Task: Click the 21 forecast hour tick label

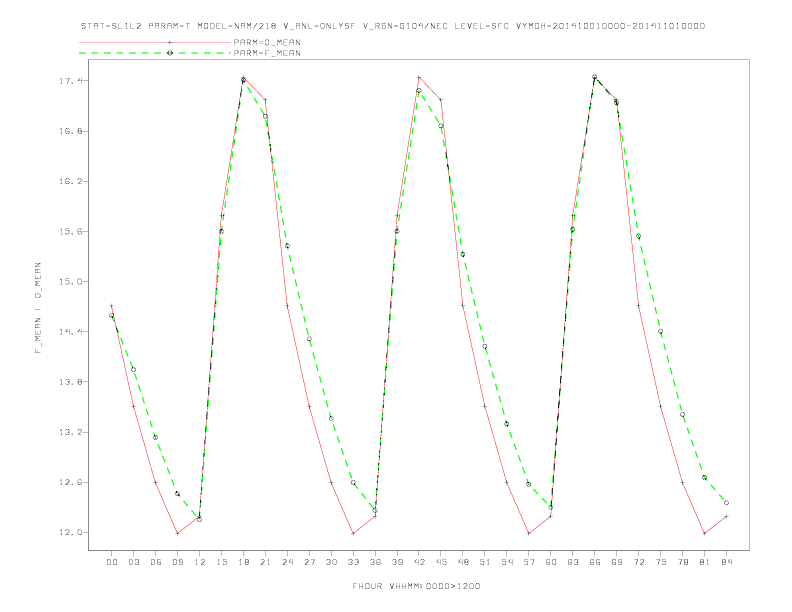Action: (265, 562)
